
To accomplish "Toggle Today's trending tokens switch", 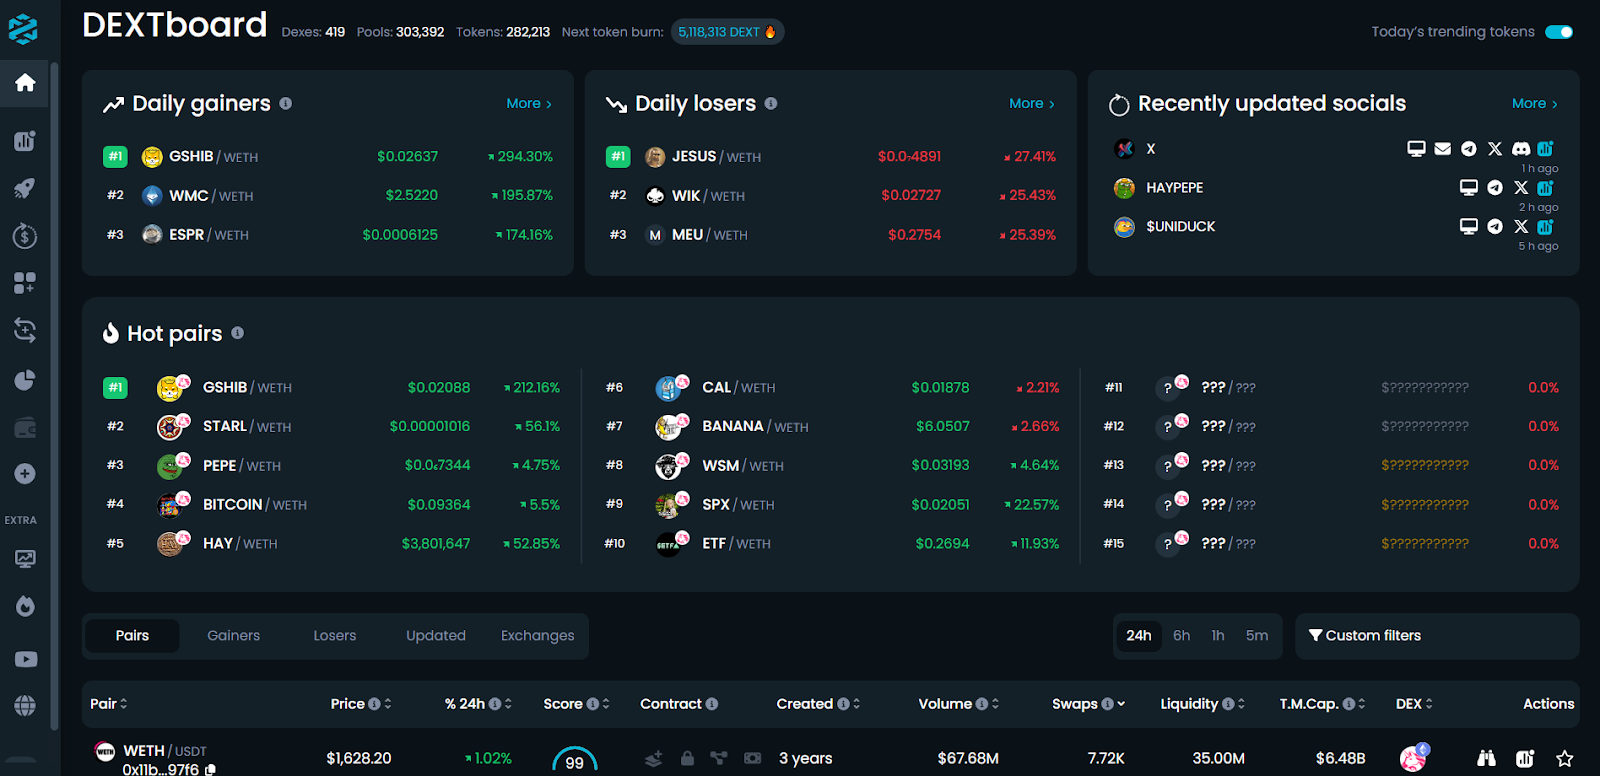I will (1559, 32).
